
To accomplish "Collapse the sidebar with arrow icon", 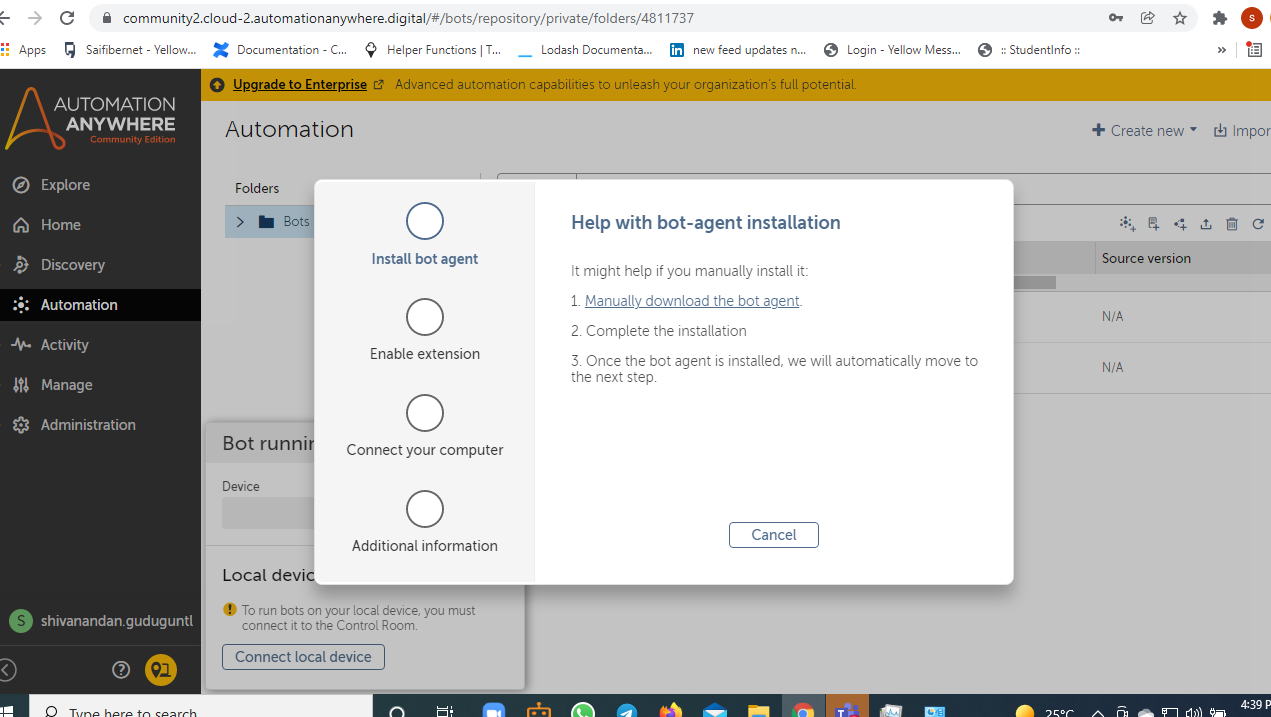I will click(x=7, y=670).
